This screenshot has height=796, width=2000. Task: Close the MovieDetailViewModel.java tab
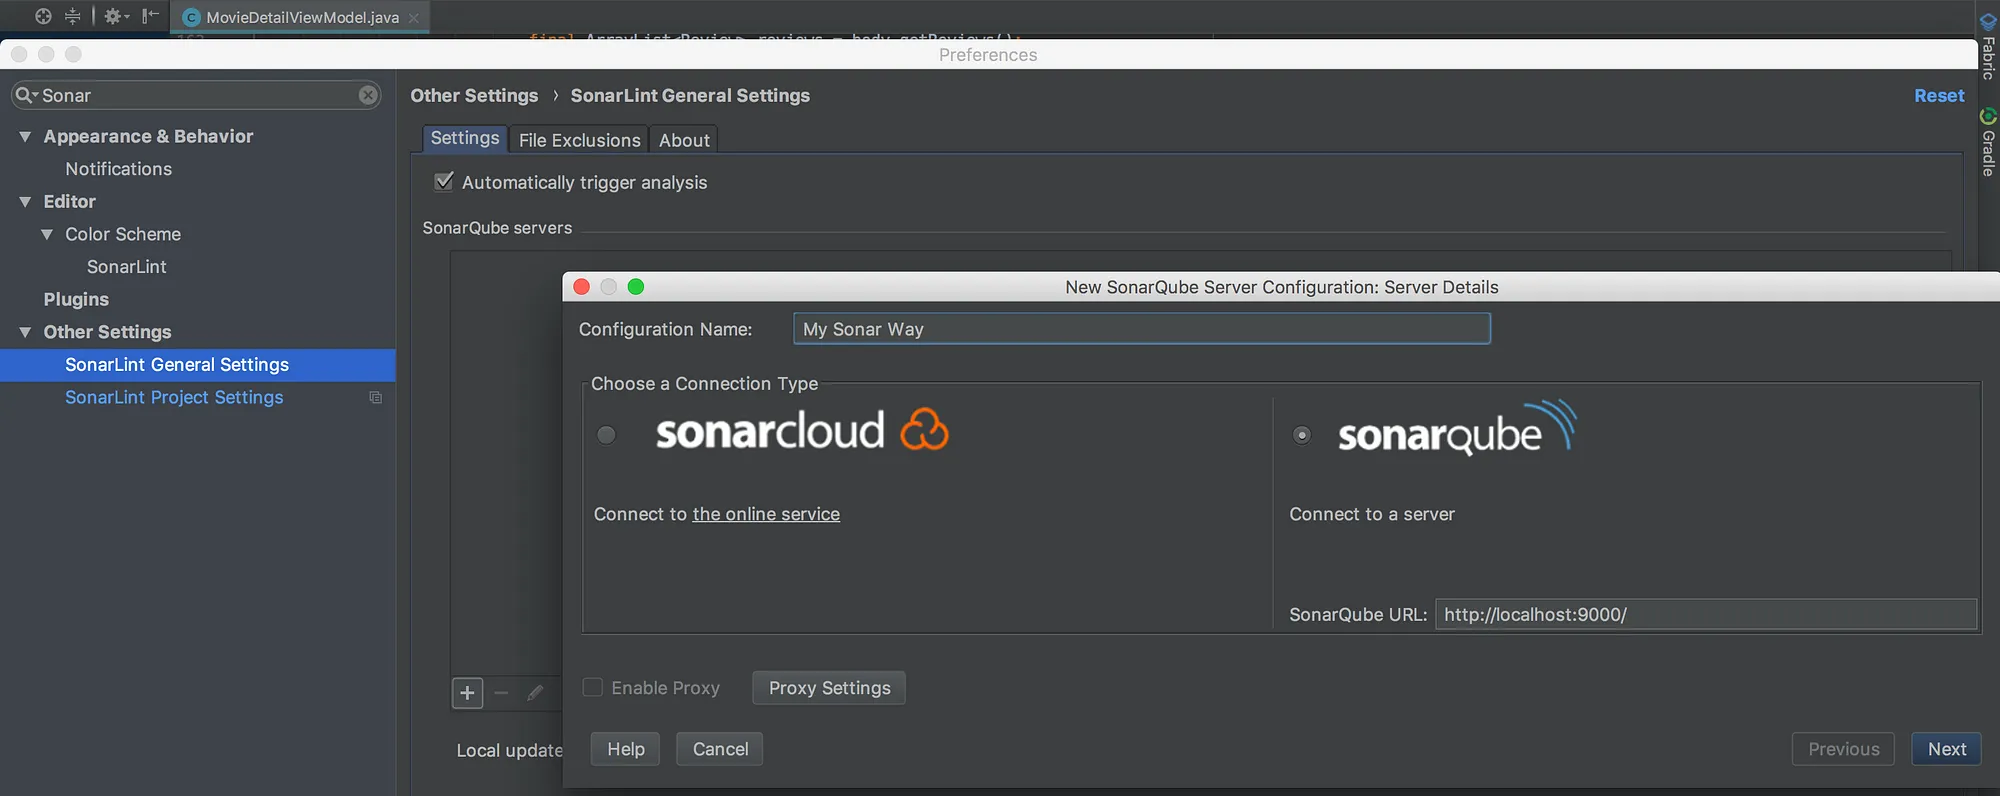tap(413, 17)
